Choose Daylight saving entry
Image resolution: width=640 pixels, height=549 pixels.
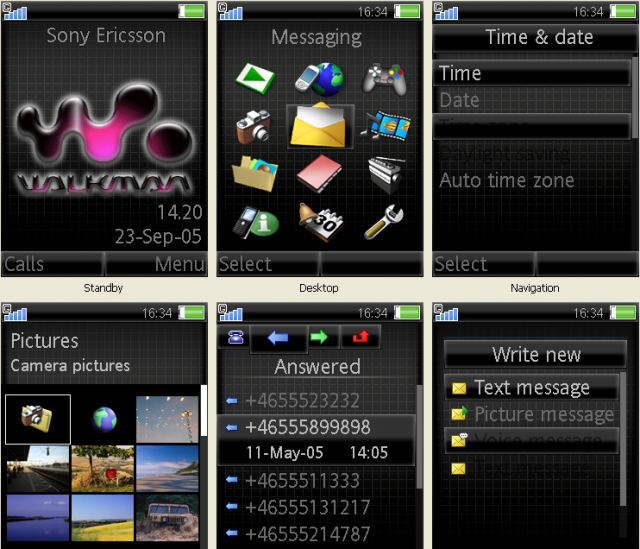coord(532,154)
